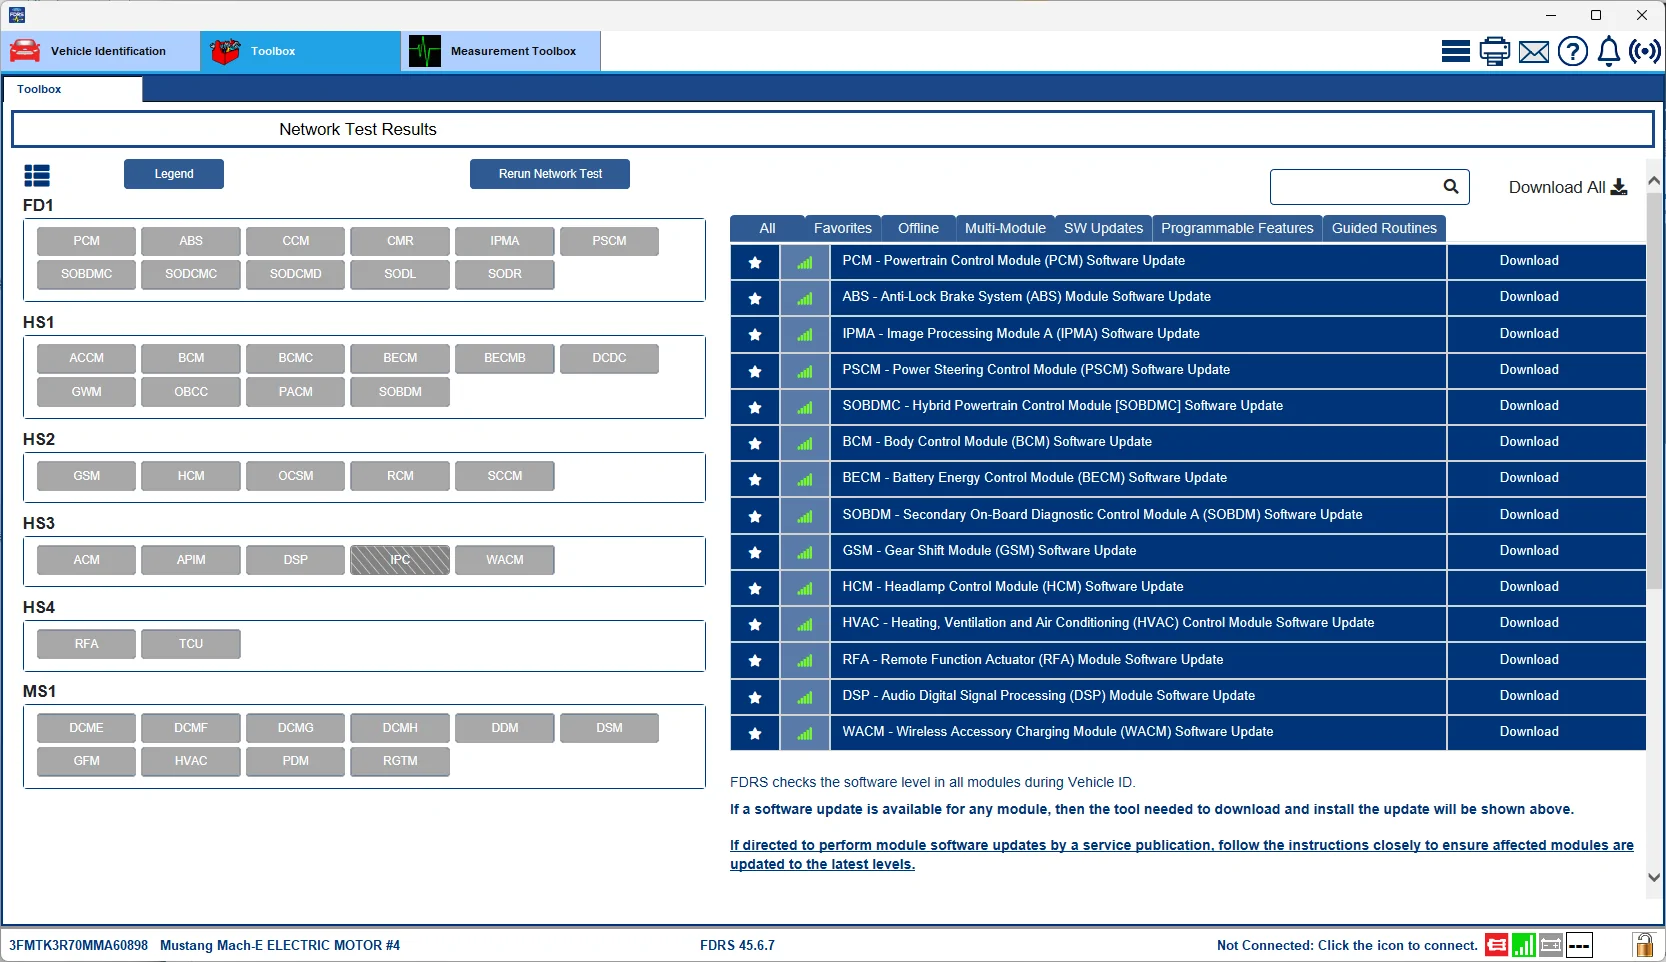Viewport: 1666px width, 962px height.
Task: Open the mail envelope icon
Action: (1534, 51)
